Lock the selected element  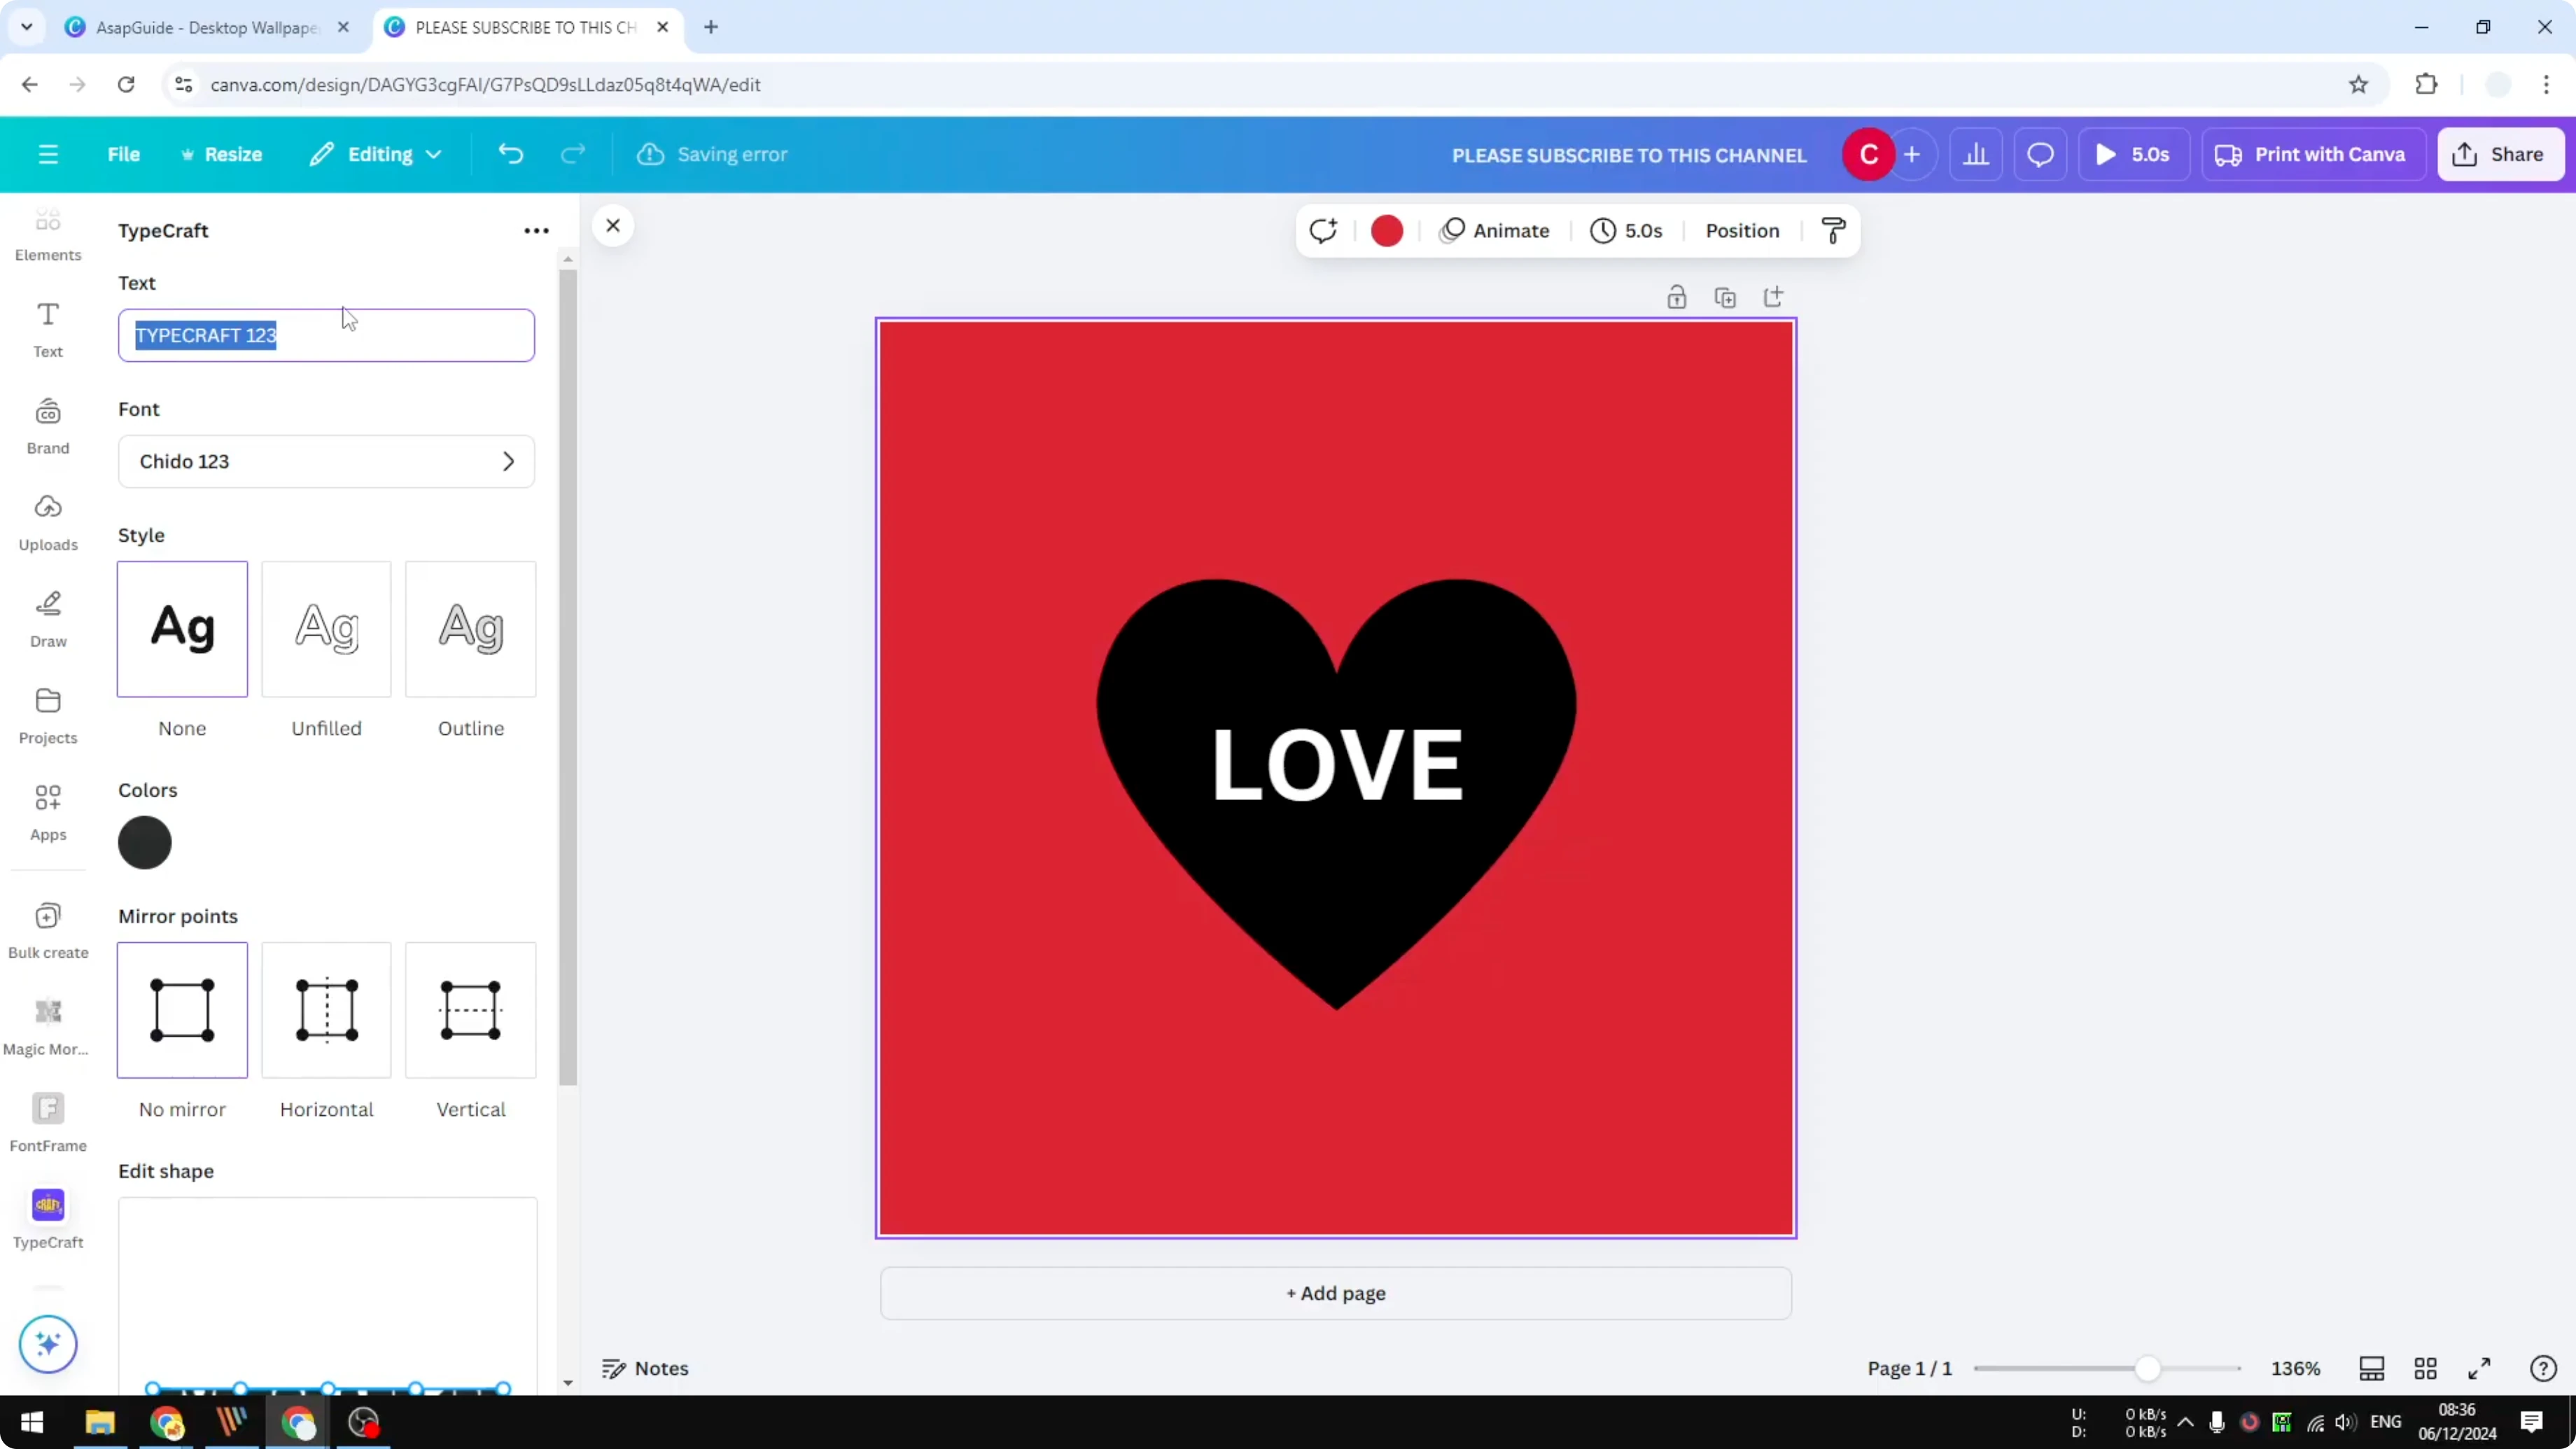[x=1677, y=296]
